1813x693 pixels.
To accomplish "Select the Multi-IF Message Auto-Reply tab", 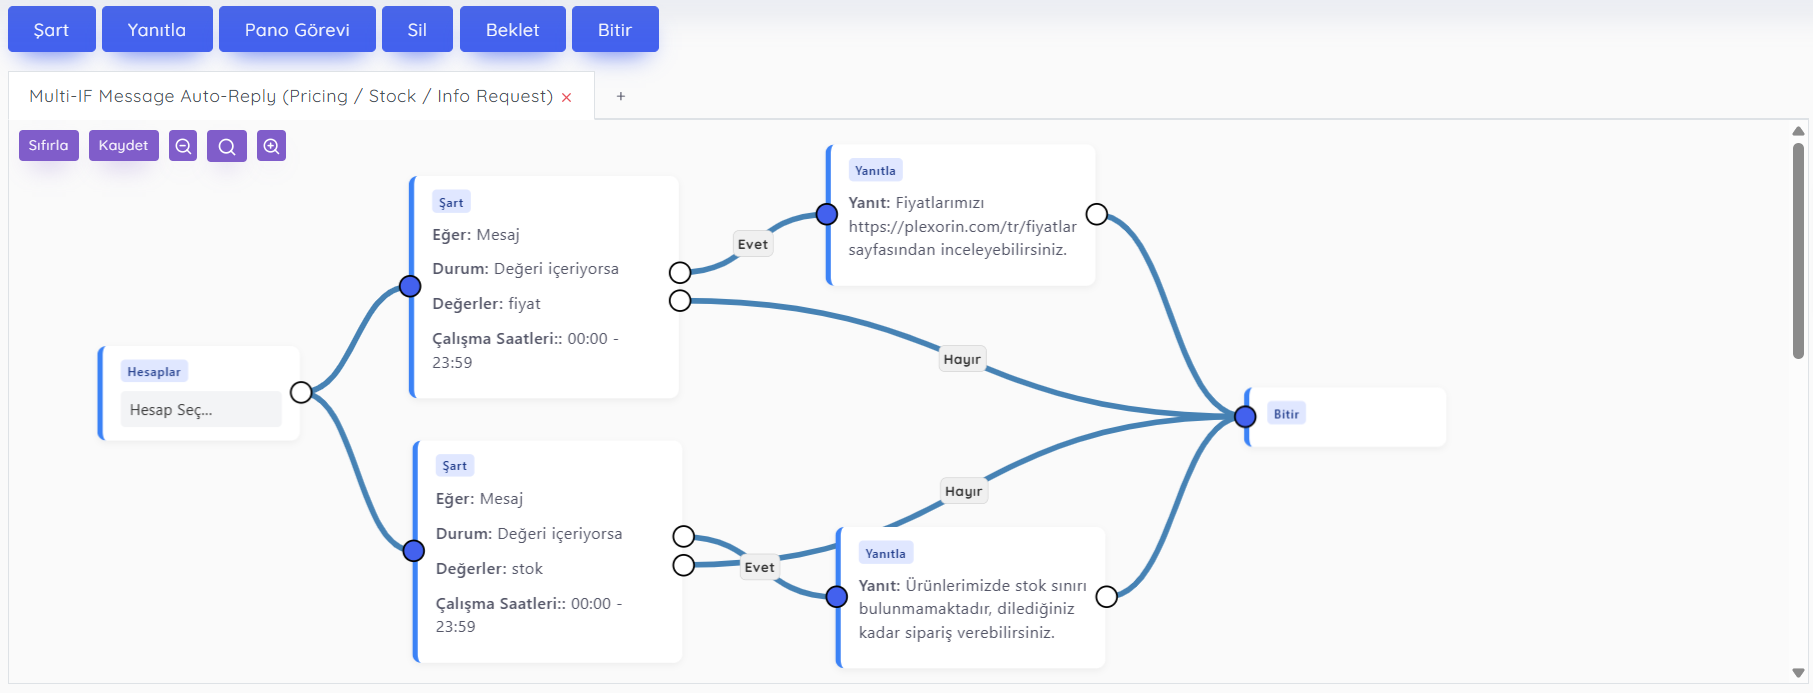I will [x=290, y=96].
